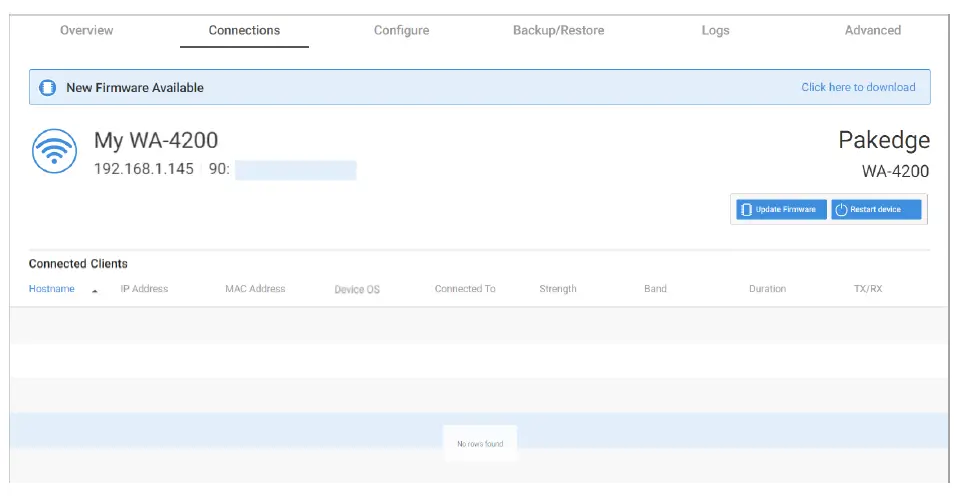Select the Connections tab
This screenshot has height=498, width=959.
[x=244, y=30]
